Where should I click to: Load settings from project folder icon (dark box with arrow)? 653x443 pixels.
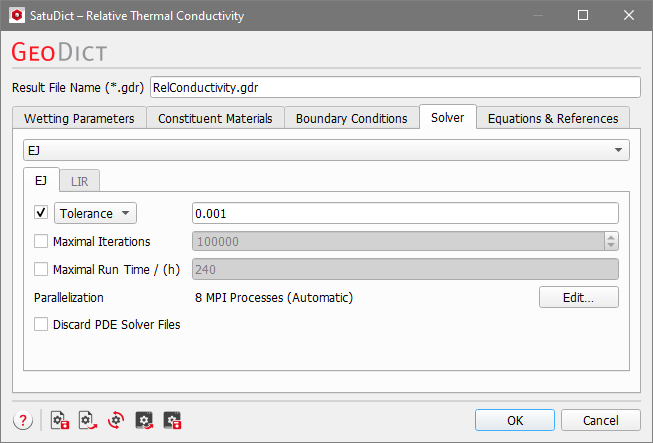(144, 420)
